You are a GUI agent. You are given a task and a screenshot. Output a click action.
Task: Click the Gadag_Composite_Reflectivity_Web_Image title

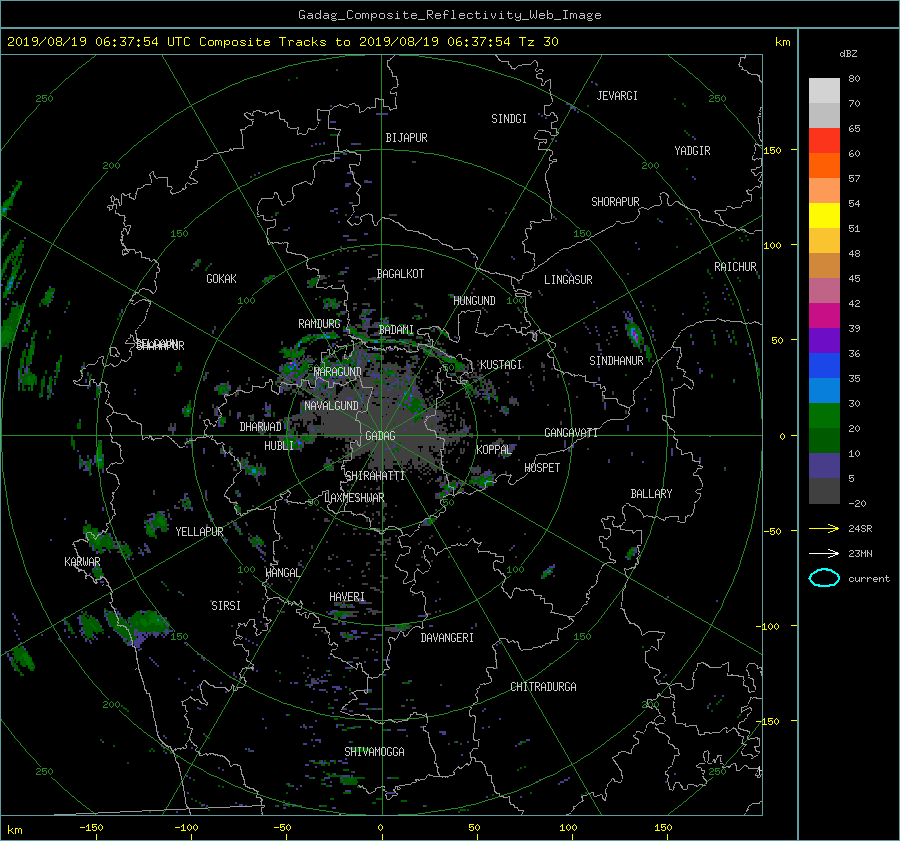click(x=449, y=15)
